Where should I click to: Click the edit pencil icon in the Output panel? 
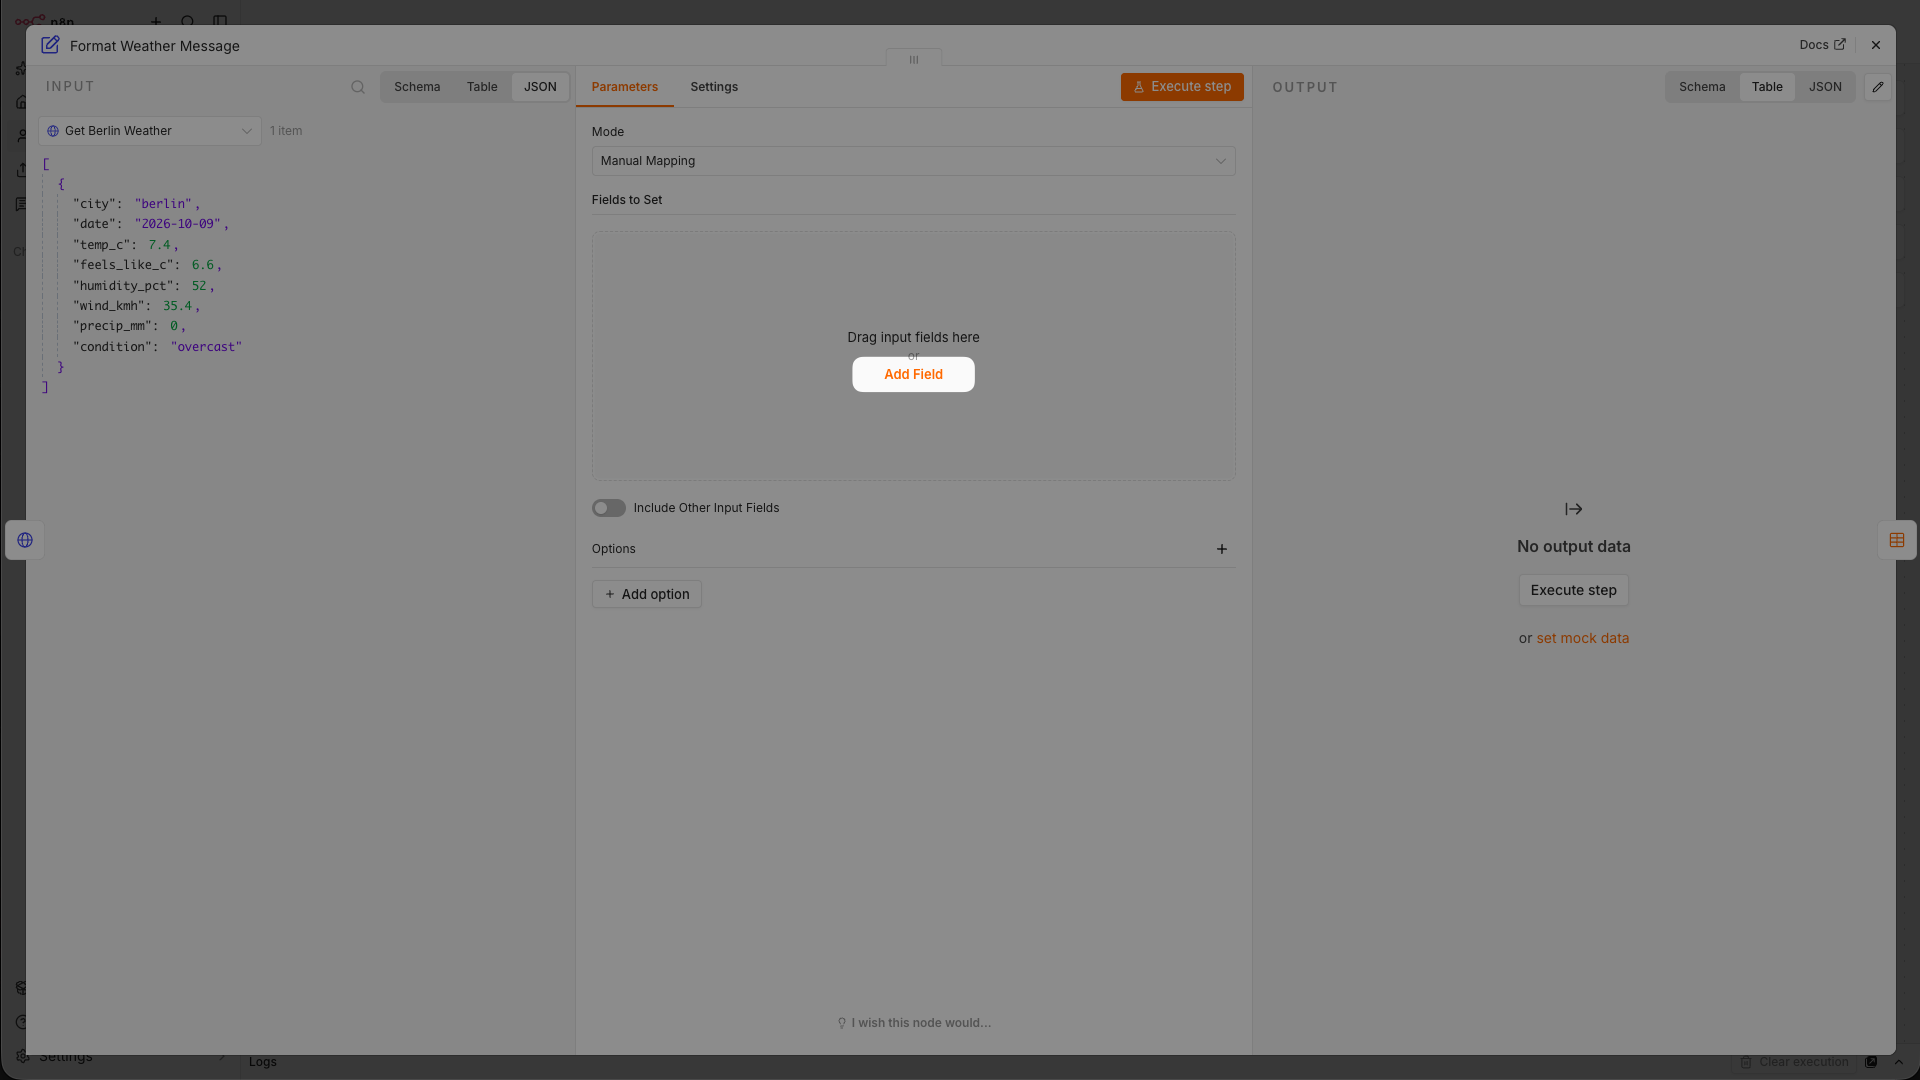pyautogui.click(x=1878, y=87)
